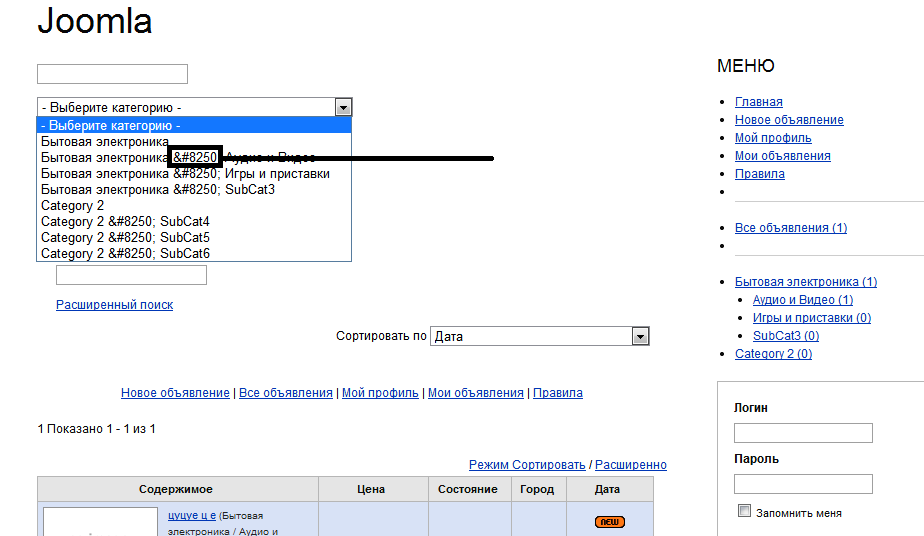924x536 pixels.
Task: Focus the Пароль input field
Action: coord(803,484)
